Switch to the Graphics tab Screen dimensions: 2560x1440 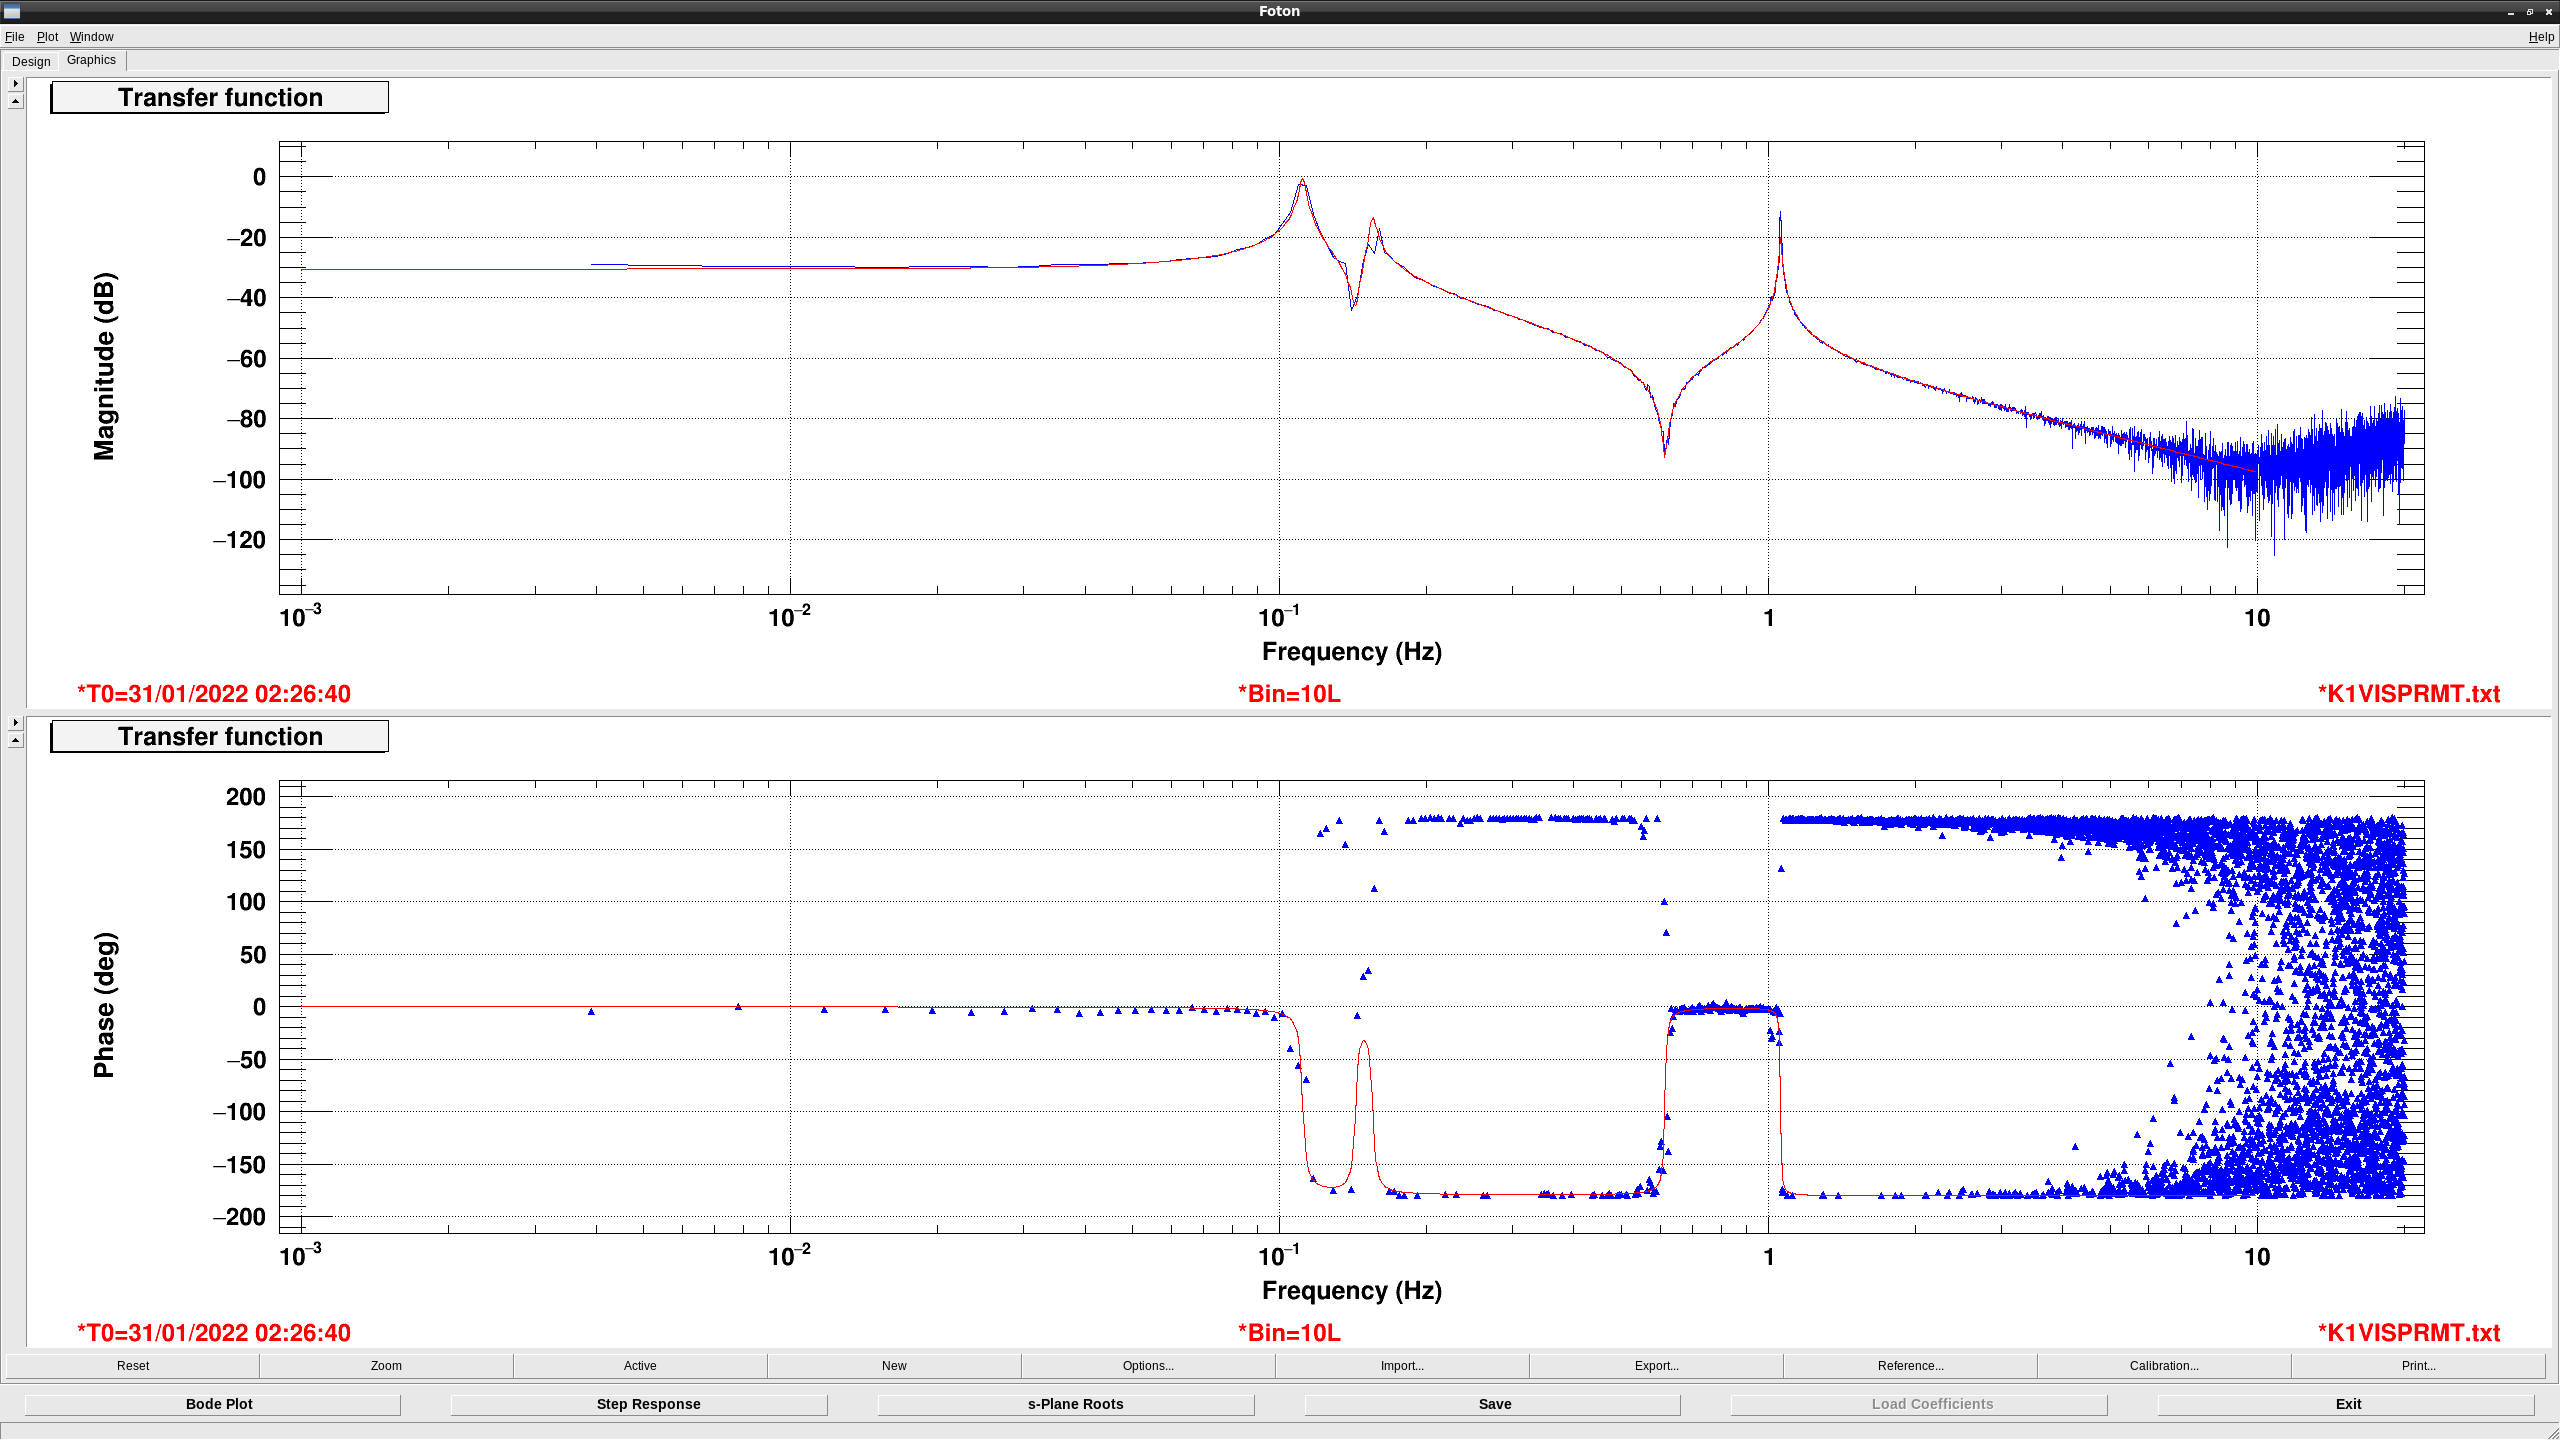[91, 60]
